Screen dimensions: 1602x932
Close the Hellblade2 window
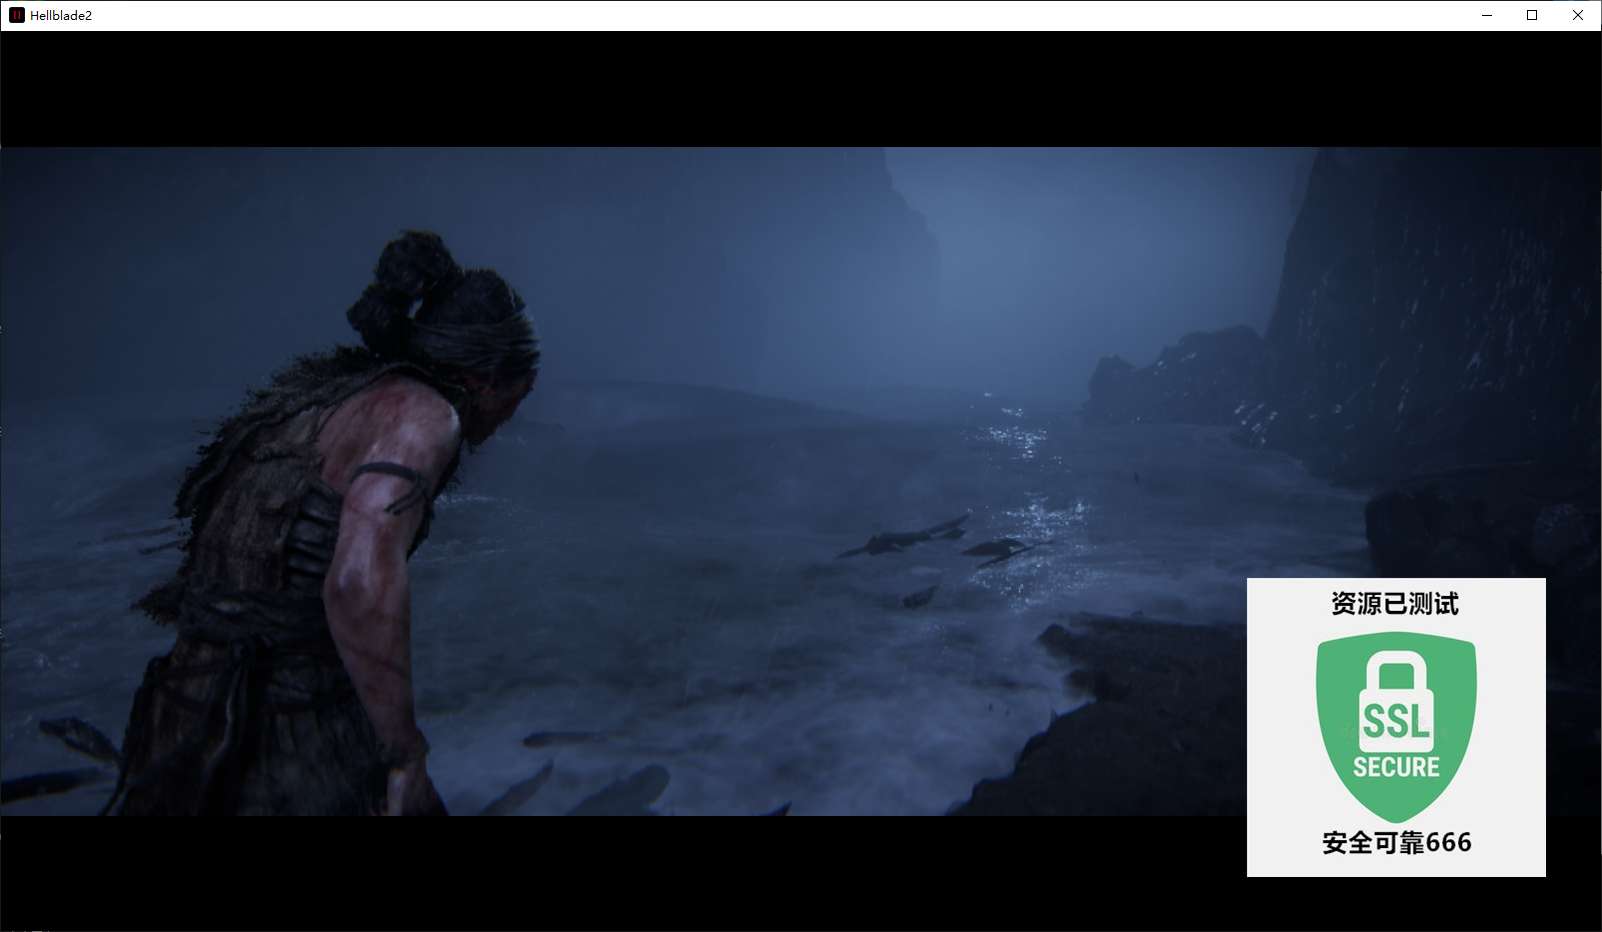click(x=1578, y=15)
